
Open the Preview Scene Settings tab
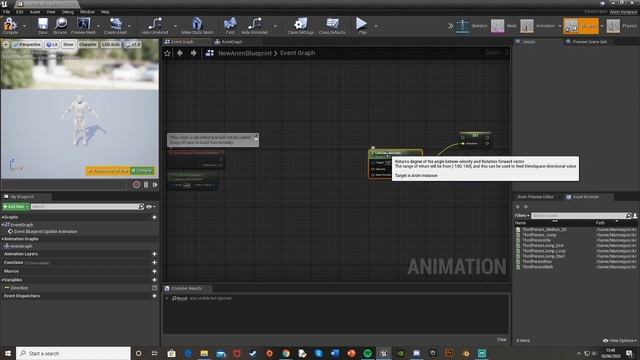click(x=590, y=42)
